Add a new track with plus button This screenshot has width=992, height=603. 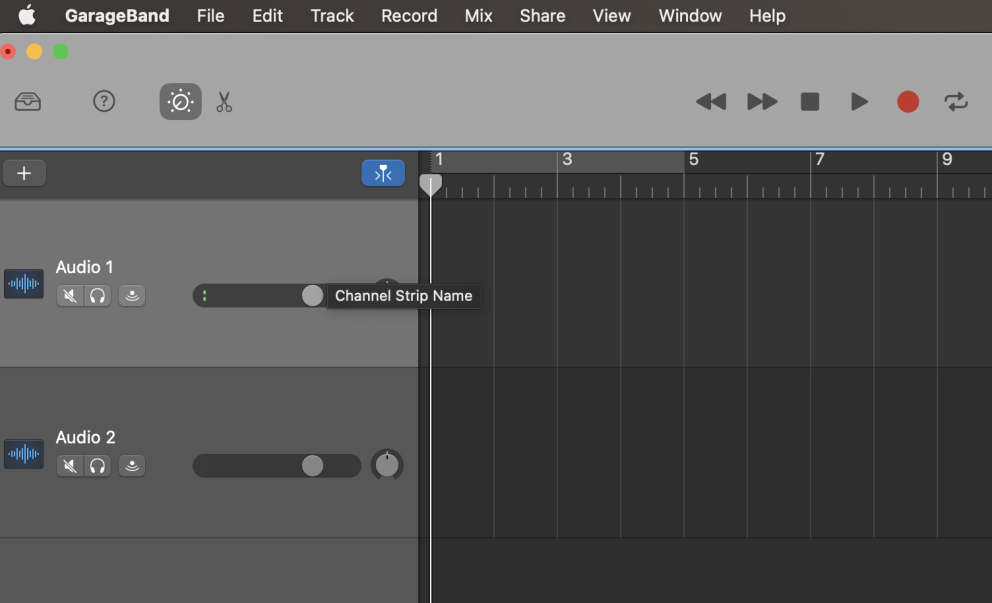click(x=24, y=173)
